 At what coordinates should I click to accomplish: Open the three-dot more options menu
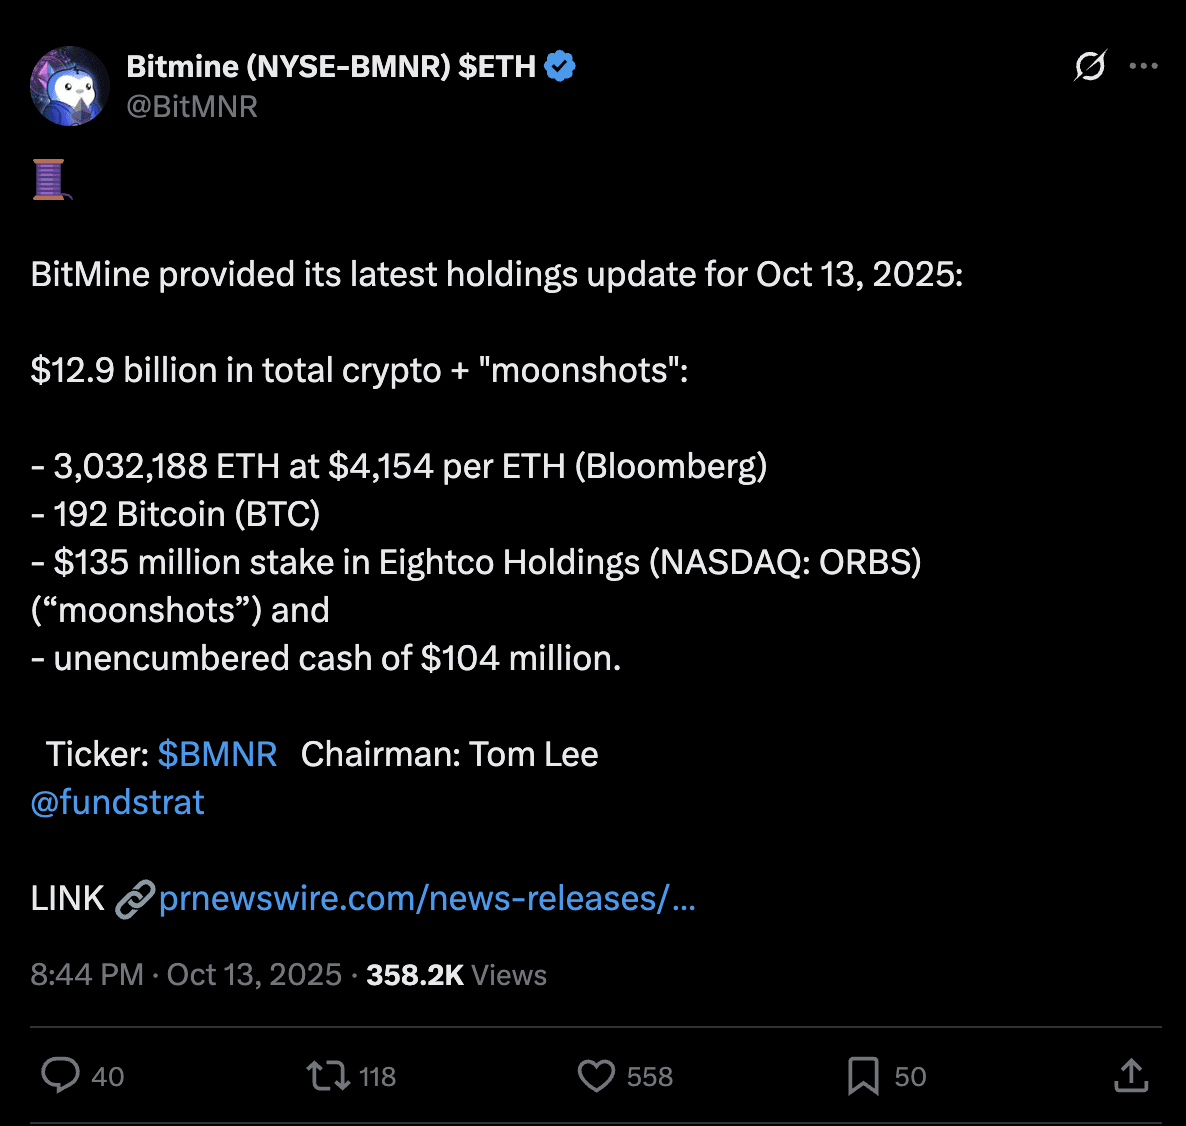tap(1143, 66)
